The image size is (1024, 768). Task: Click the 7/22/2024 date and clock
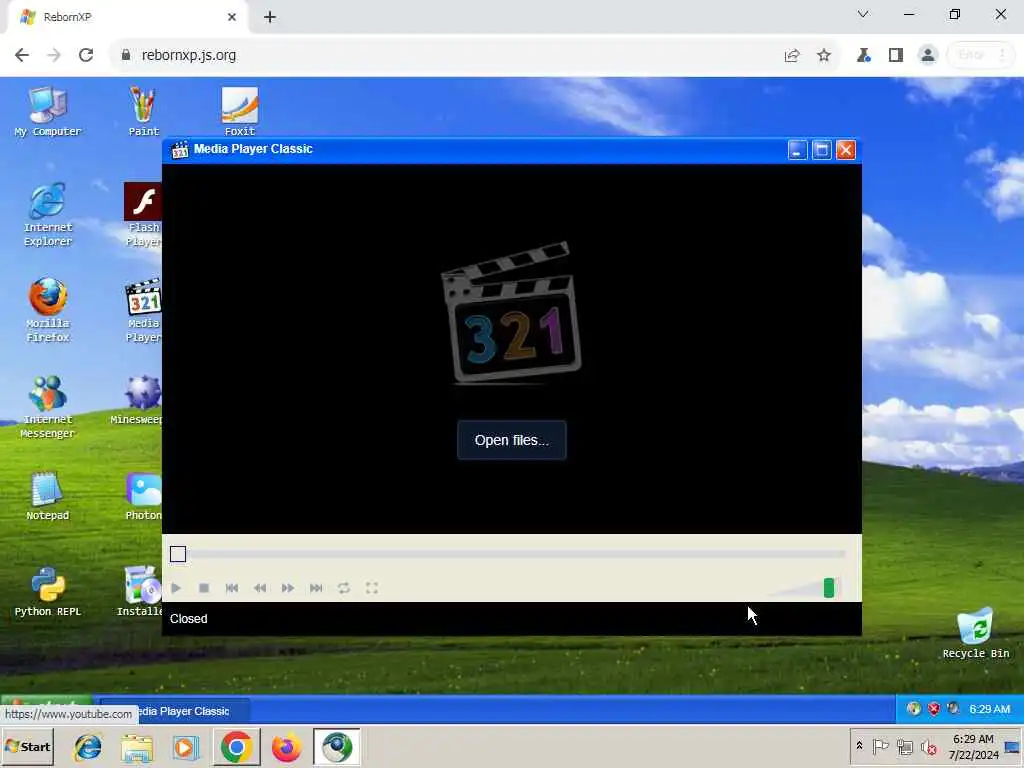pos(973,746)
